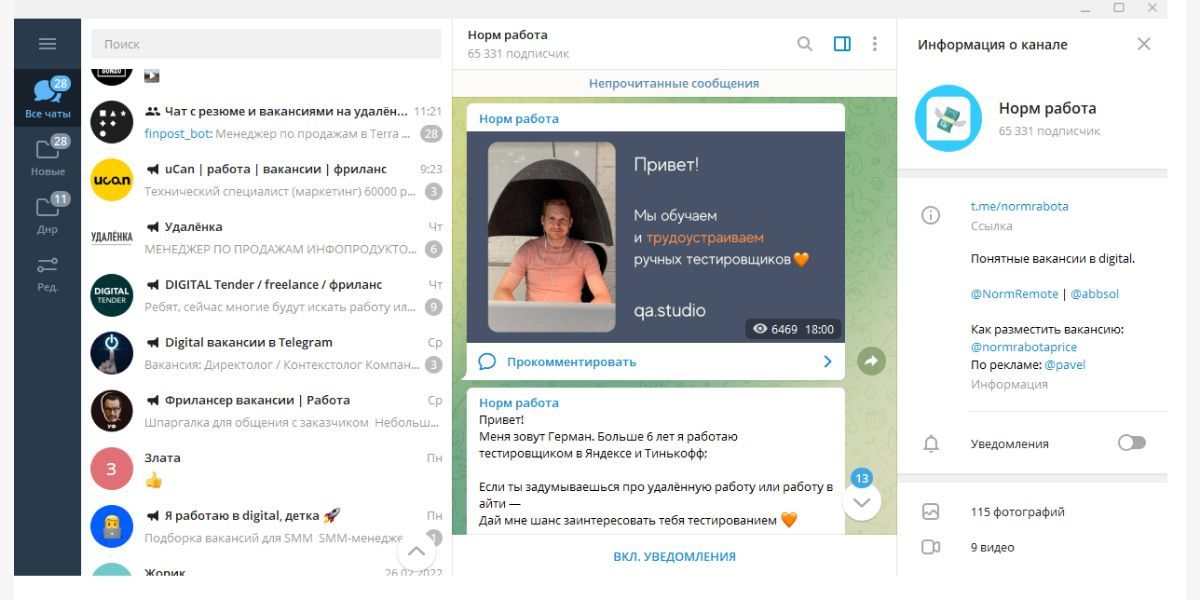Open the hamburger main menu
Image resolution: width=1200 pixels, height=600 pixels.
(47, 44)
